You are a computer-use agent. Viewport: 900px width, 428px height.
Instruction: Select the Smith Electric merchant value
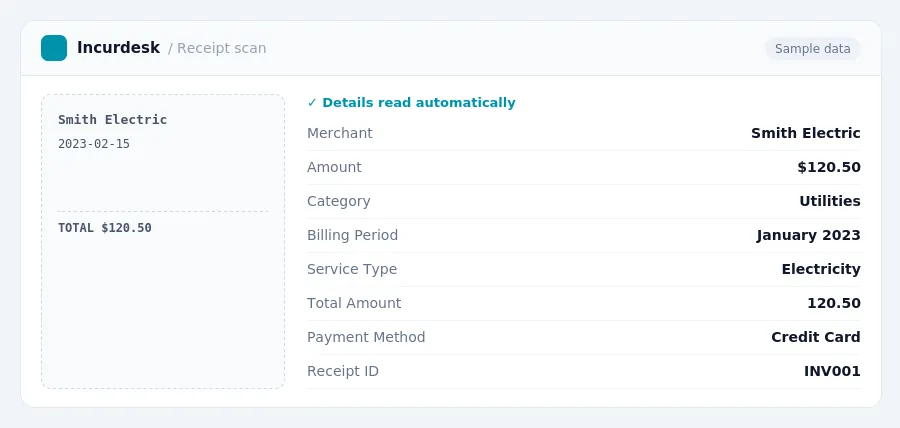(806, 133)
